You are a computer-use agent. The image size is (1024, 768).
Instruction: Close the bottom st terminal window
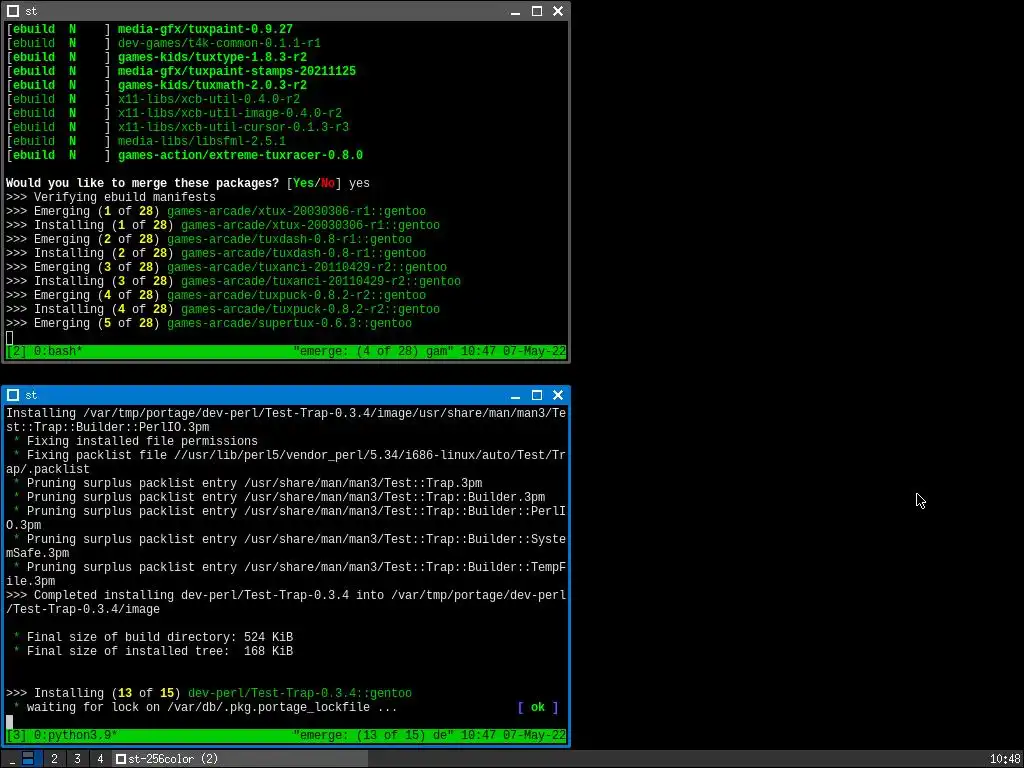[558, 395]
